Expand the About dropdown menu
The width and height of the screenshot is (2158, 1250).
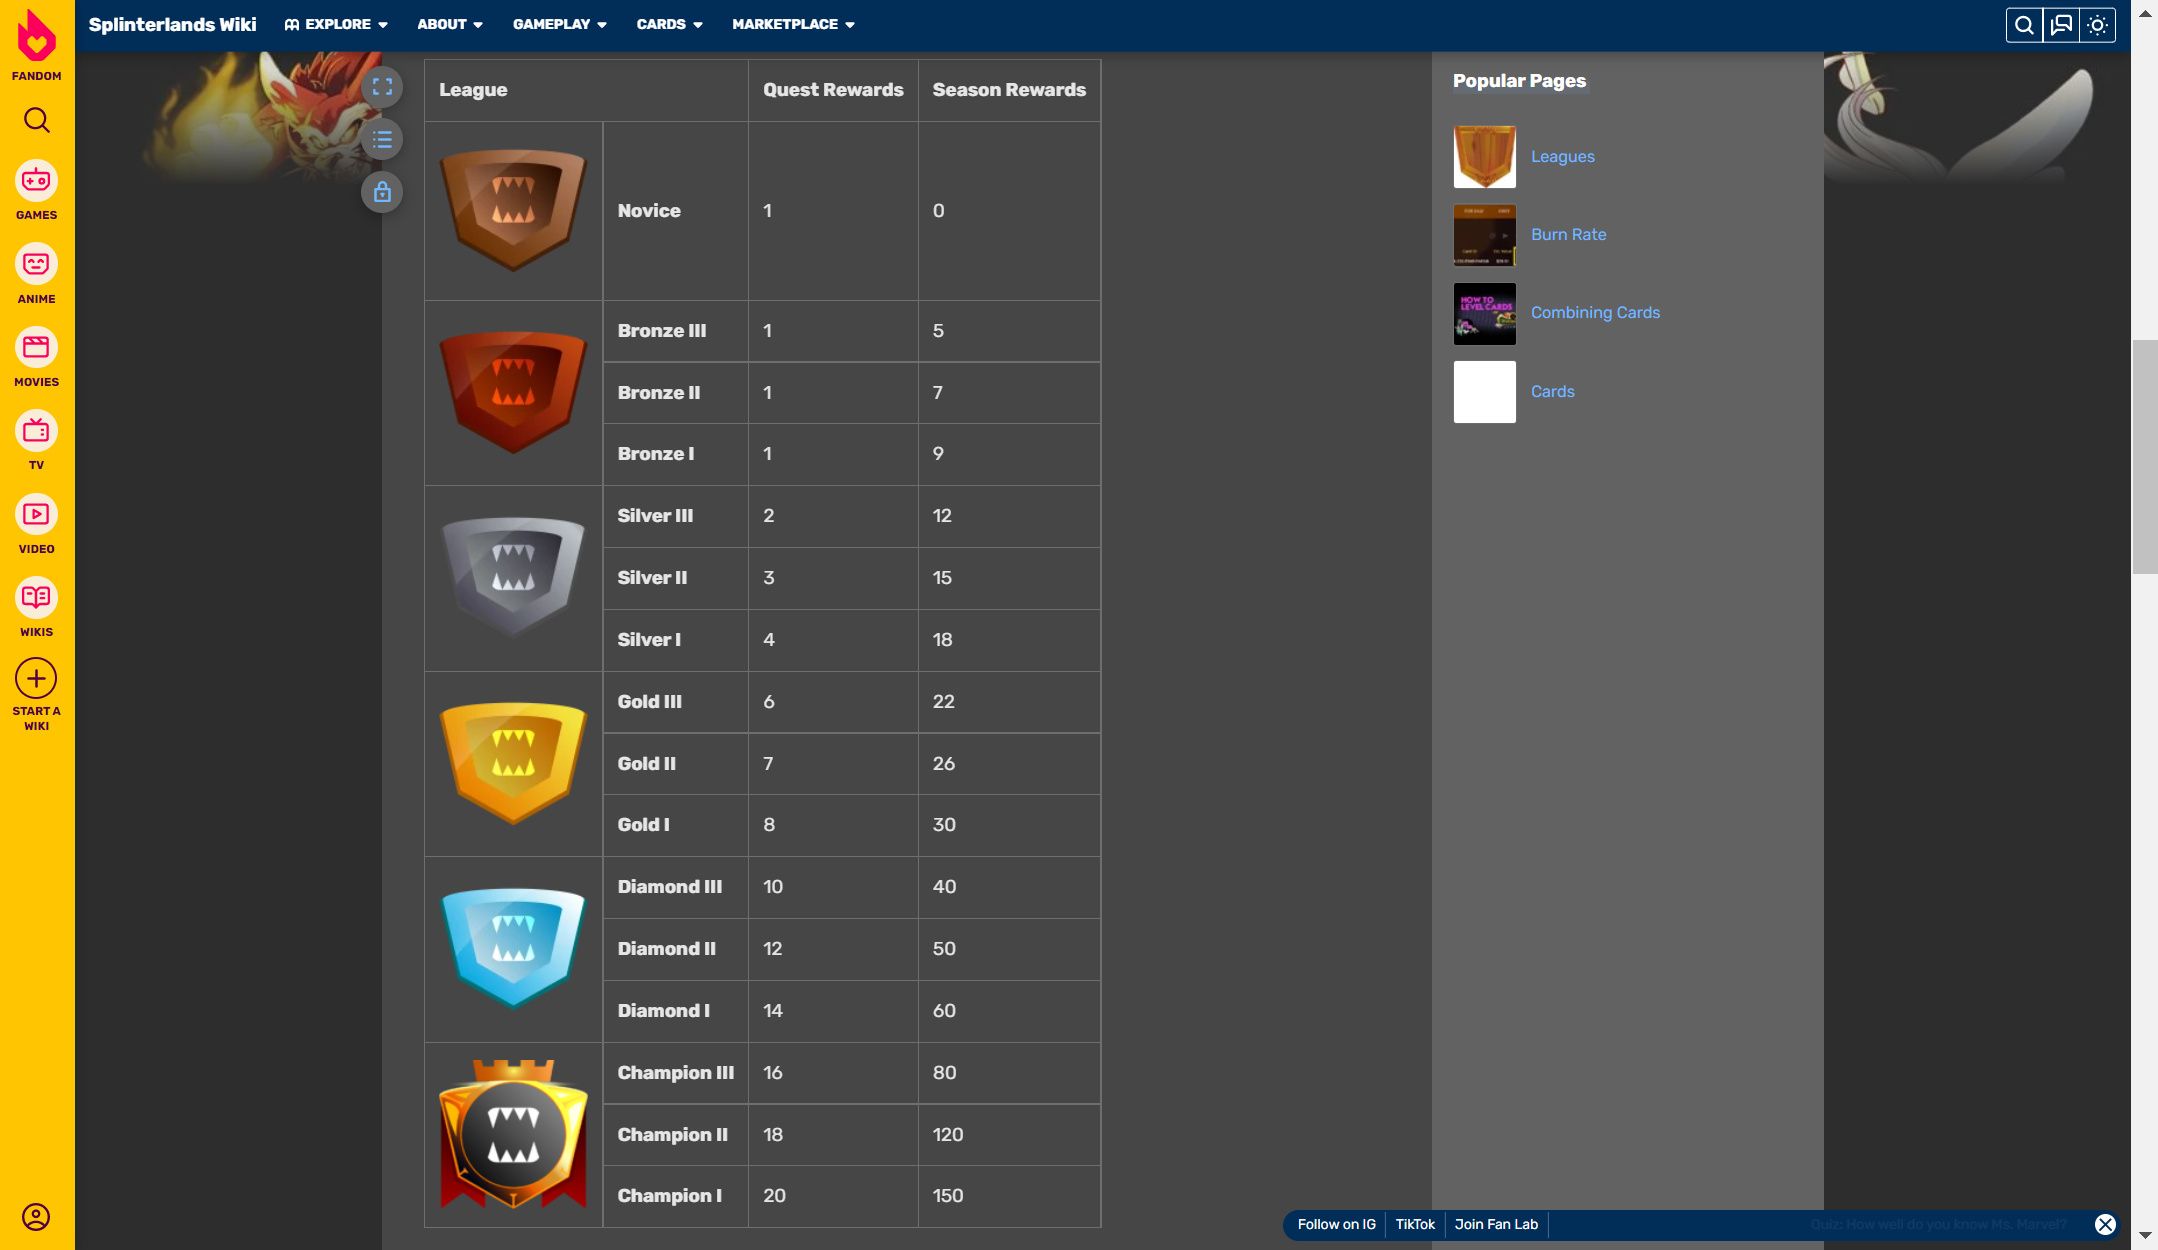point(450,24)
